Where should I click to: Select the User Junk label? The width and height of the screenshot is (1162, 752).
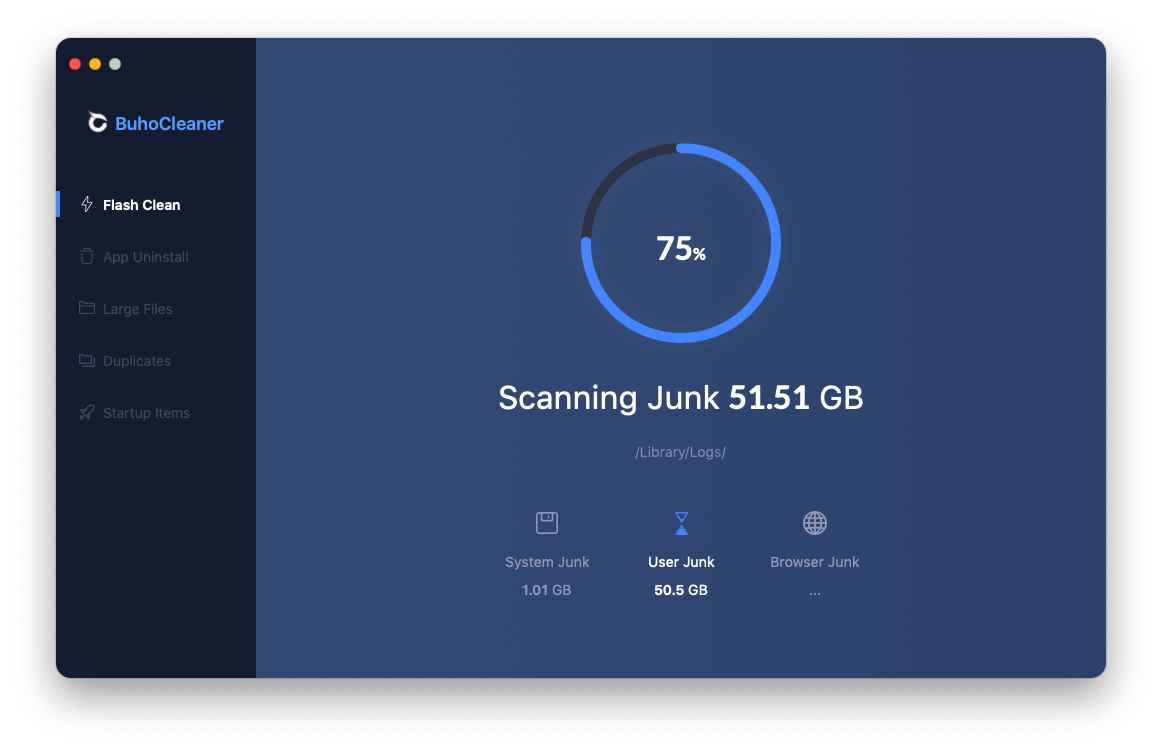coord(681,562)
